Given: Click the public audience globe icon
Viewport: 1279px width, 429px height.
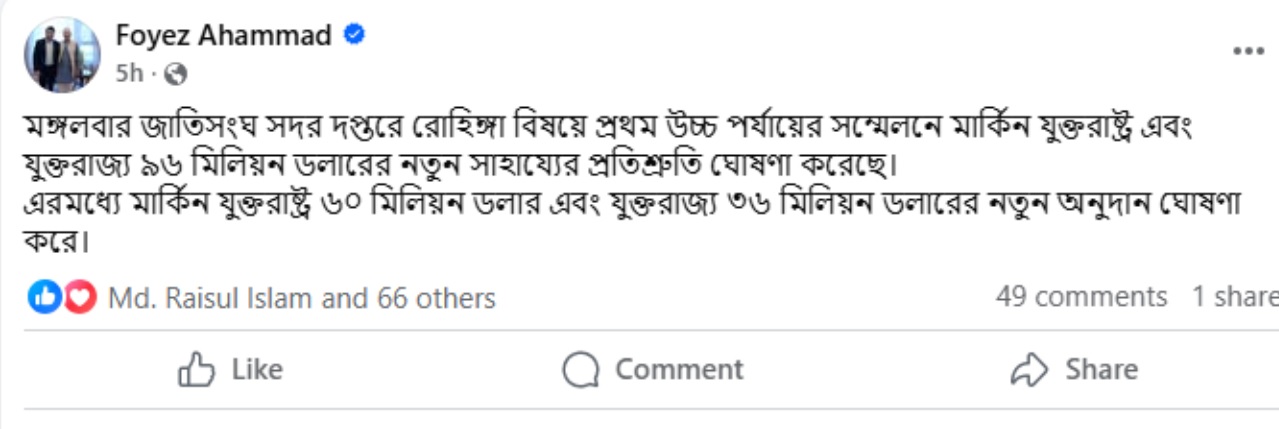Looking at the screenshot, I should pyautogui.click(x=175, y=73).
